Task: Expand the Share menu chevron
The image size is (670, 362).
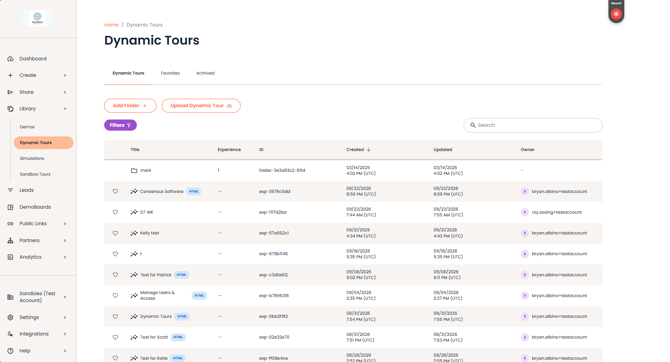Action: click(x=65, y=92)
